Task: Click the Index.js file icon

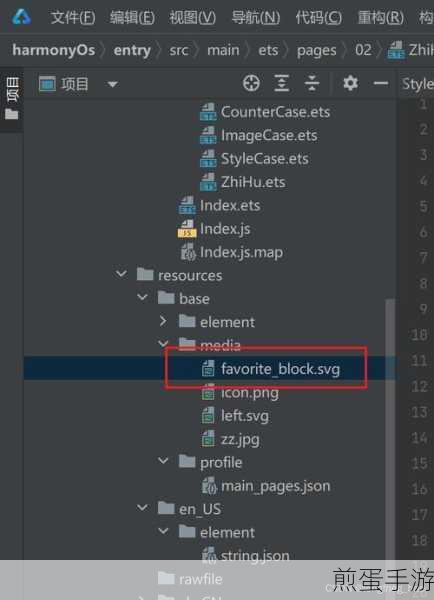Action: click(187, 229)
